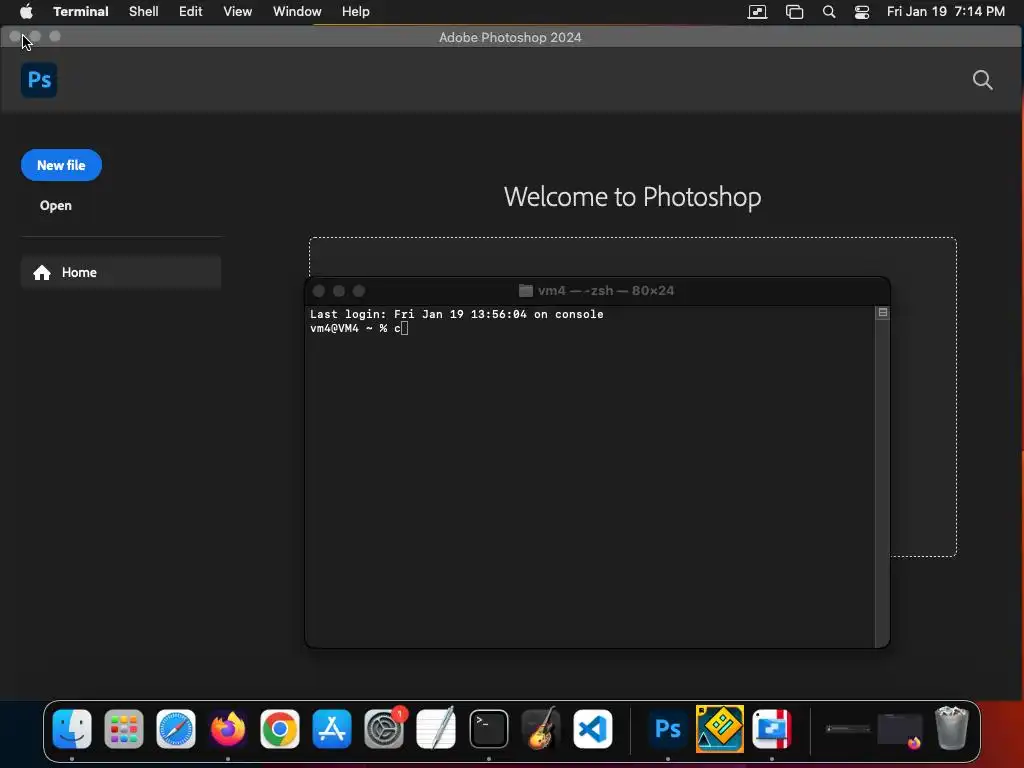1024x768 pixels.
Task: Open the Apple menu
Action: [26, 11]
